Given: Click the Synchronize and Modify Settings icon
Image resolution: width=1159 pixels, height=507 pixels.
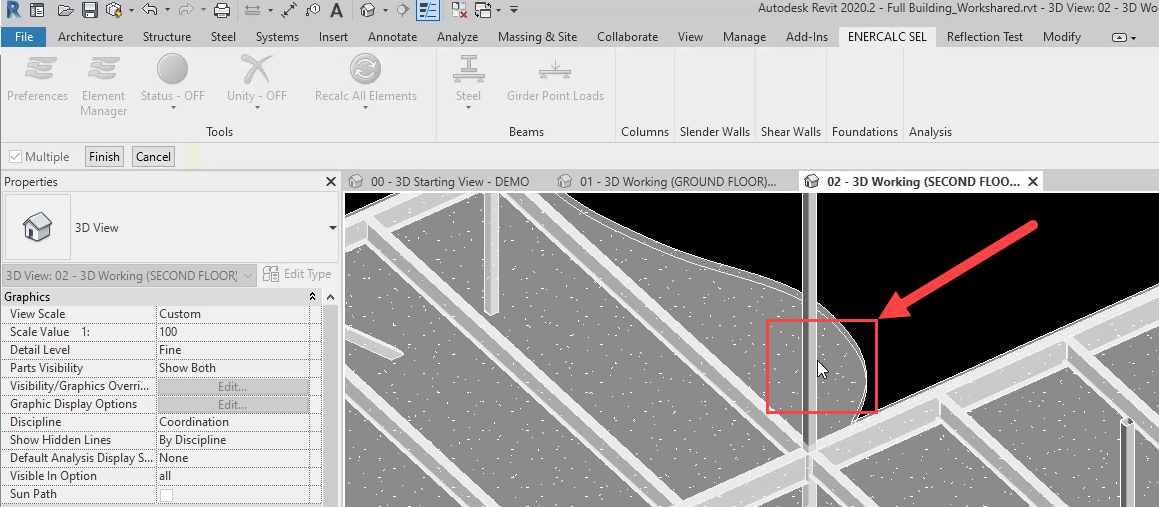Looking at the screenshot, I should click(x=113, y=10).
